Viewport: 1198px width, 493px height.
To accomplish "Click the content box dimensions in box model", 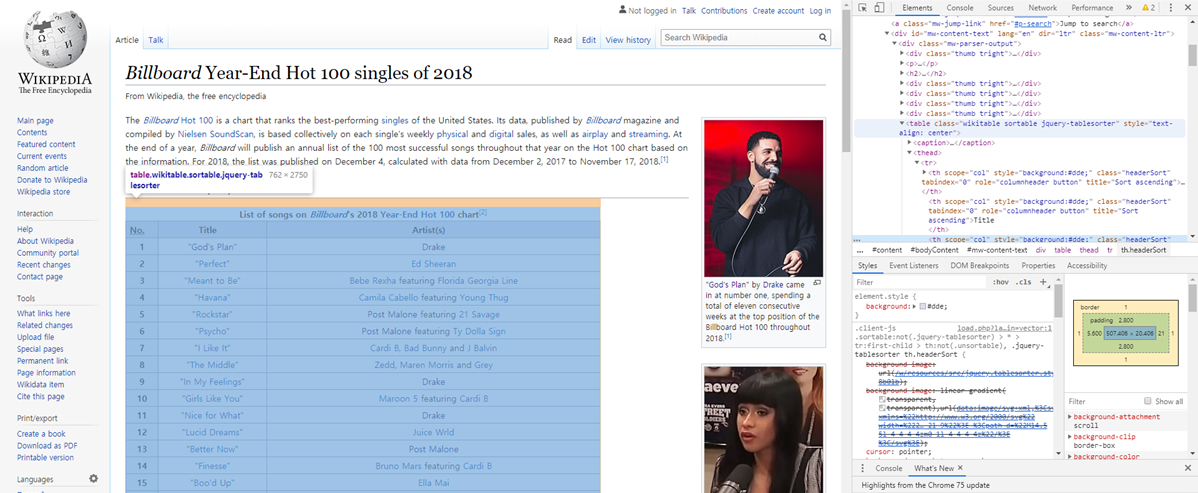I will click(1130, 333).
